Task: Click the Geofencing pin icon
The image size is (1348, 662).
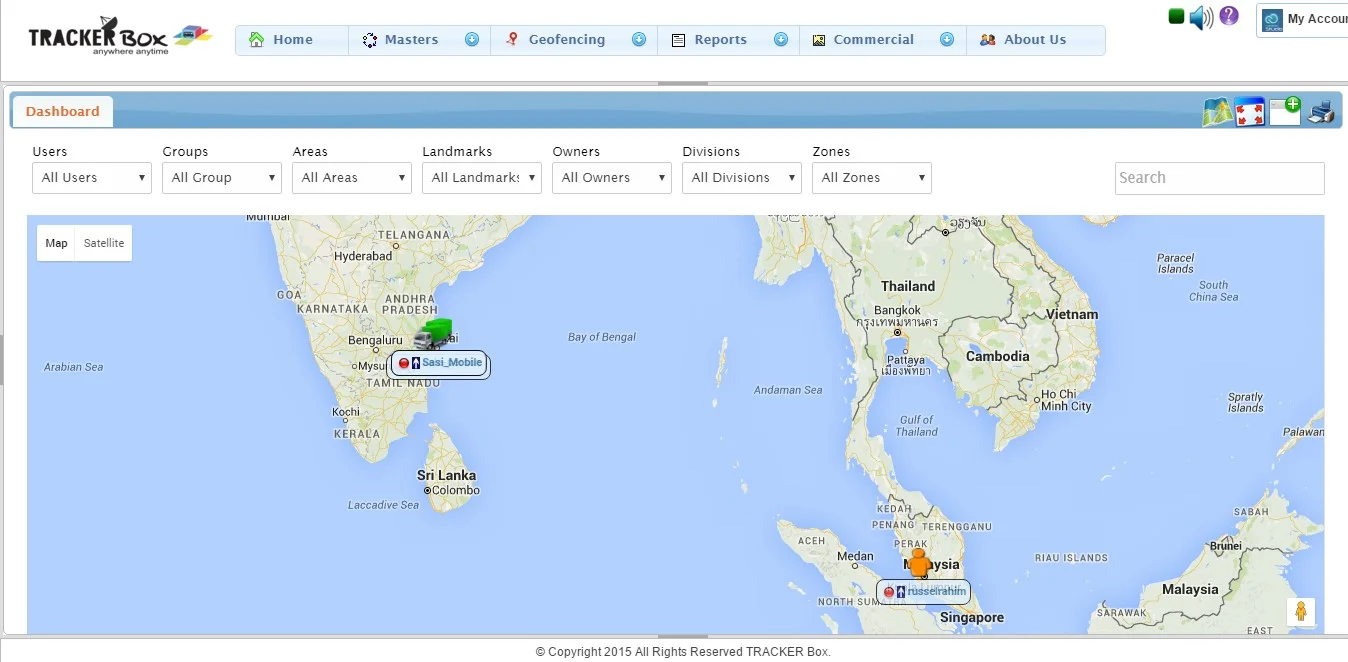Action: pos(512,40)
